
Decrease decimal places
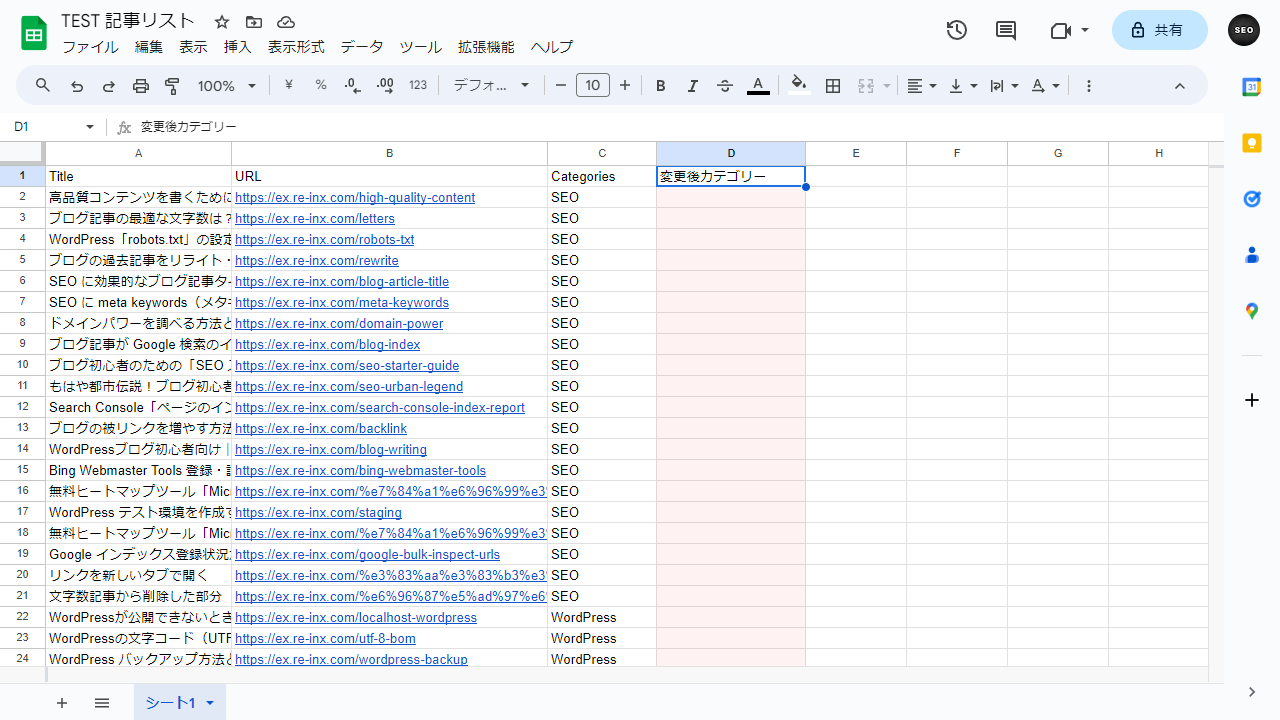point(353,86)
